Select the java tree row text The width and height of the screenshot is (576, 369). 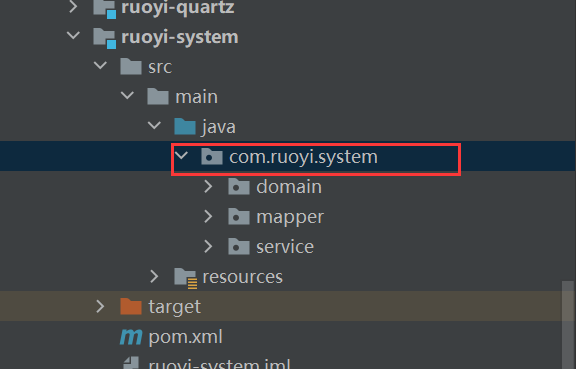219,127
